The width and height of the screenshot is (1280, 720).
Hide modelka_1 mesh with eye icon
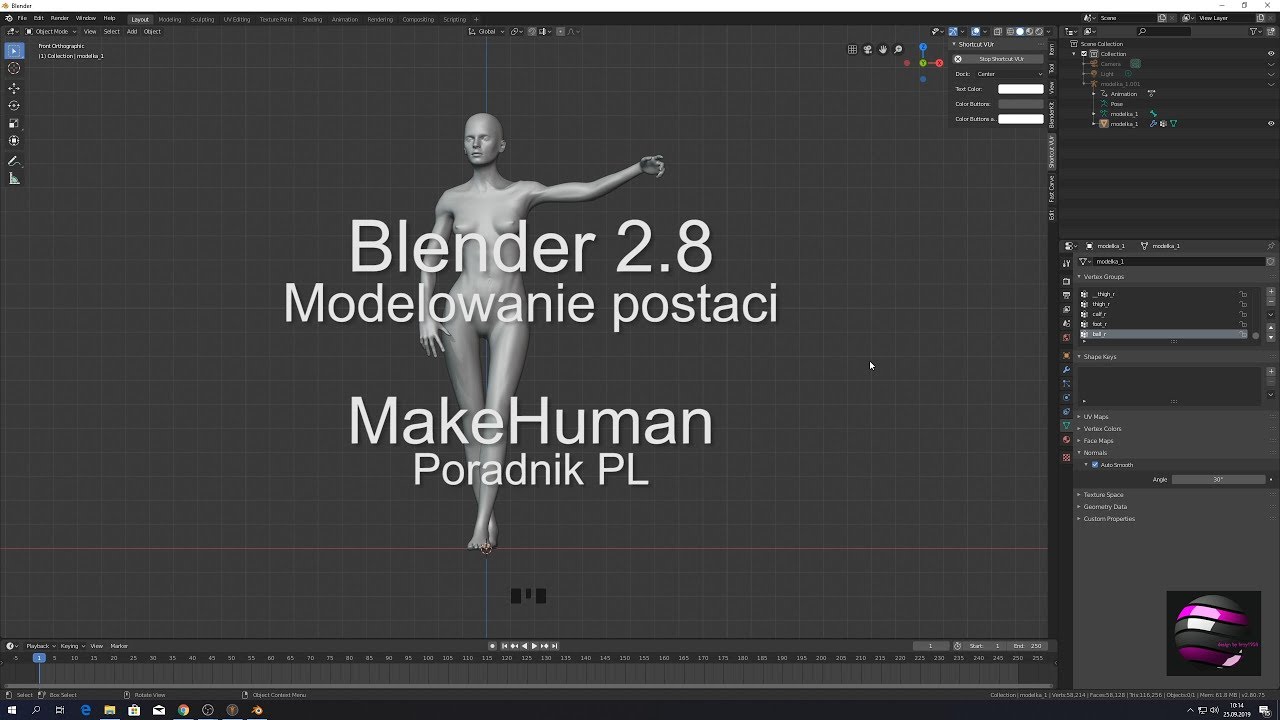(x=1272, y=124)
